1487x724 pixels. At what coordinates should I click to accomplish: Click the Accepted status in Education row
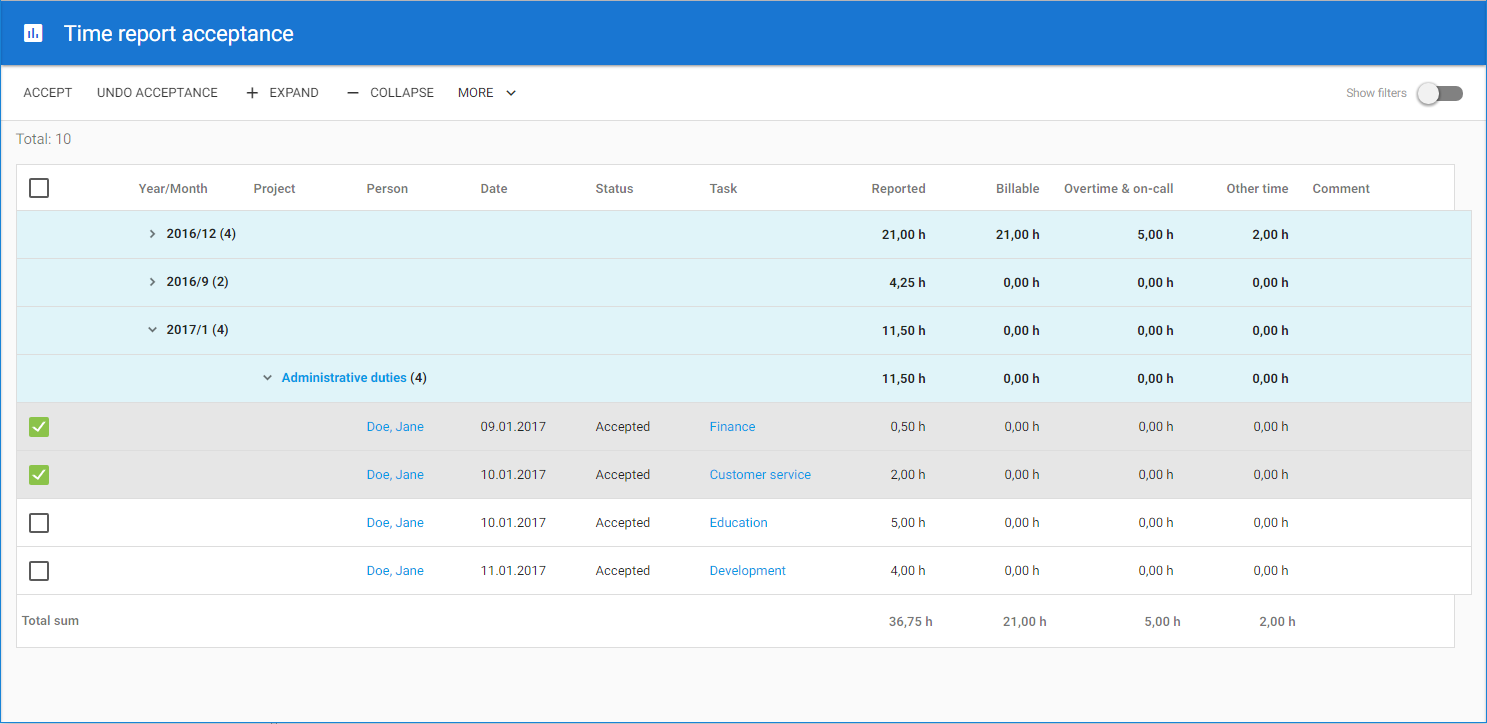tap(623, 523)
